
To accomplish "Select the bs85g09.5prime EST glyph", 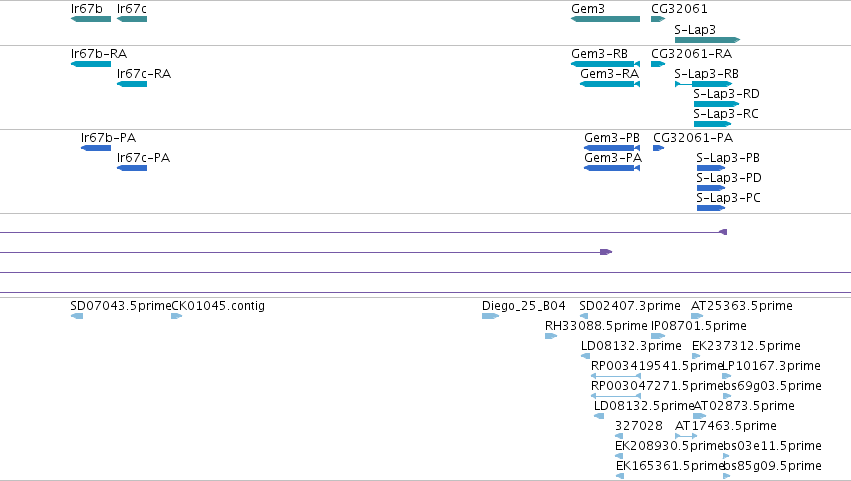I will click(727, 476).
